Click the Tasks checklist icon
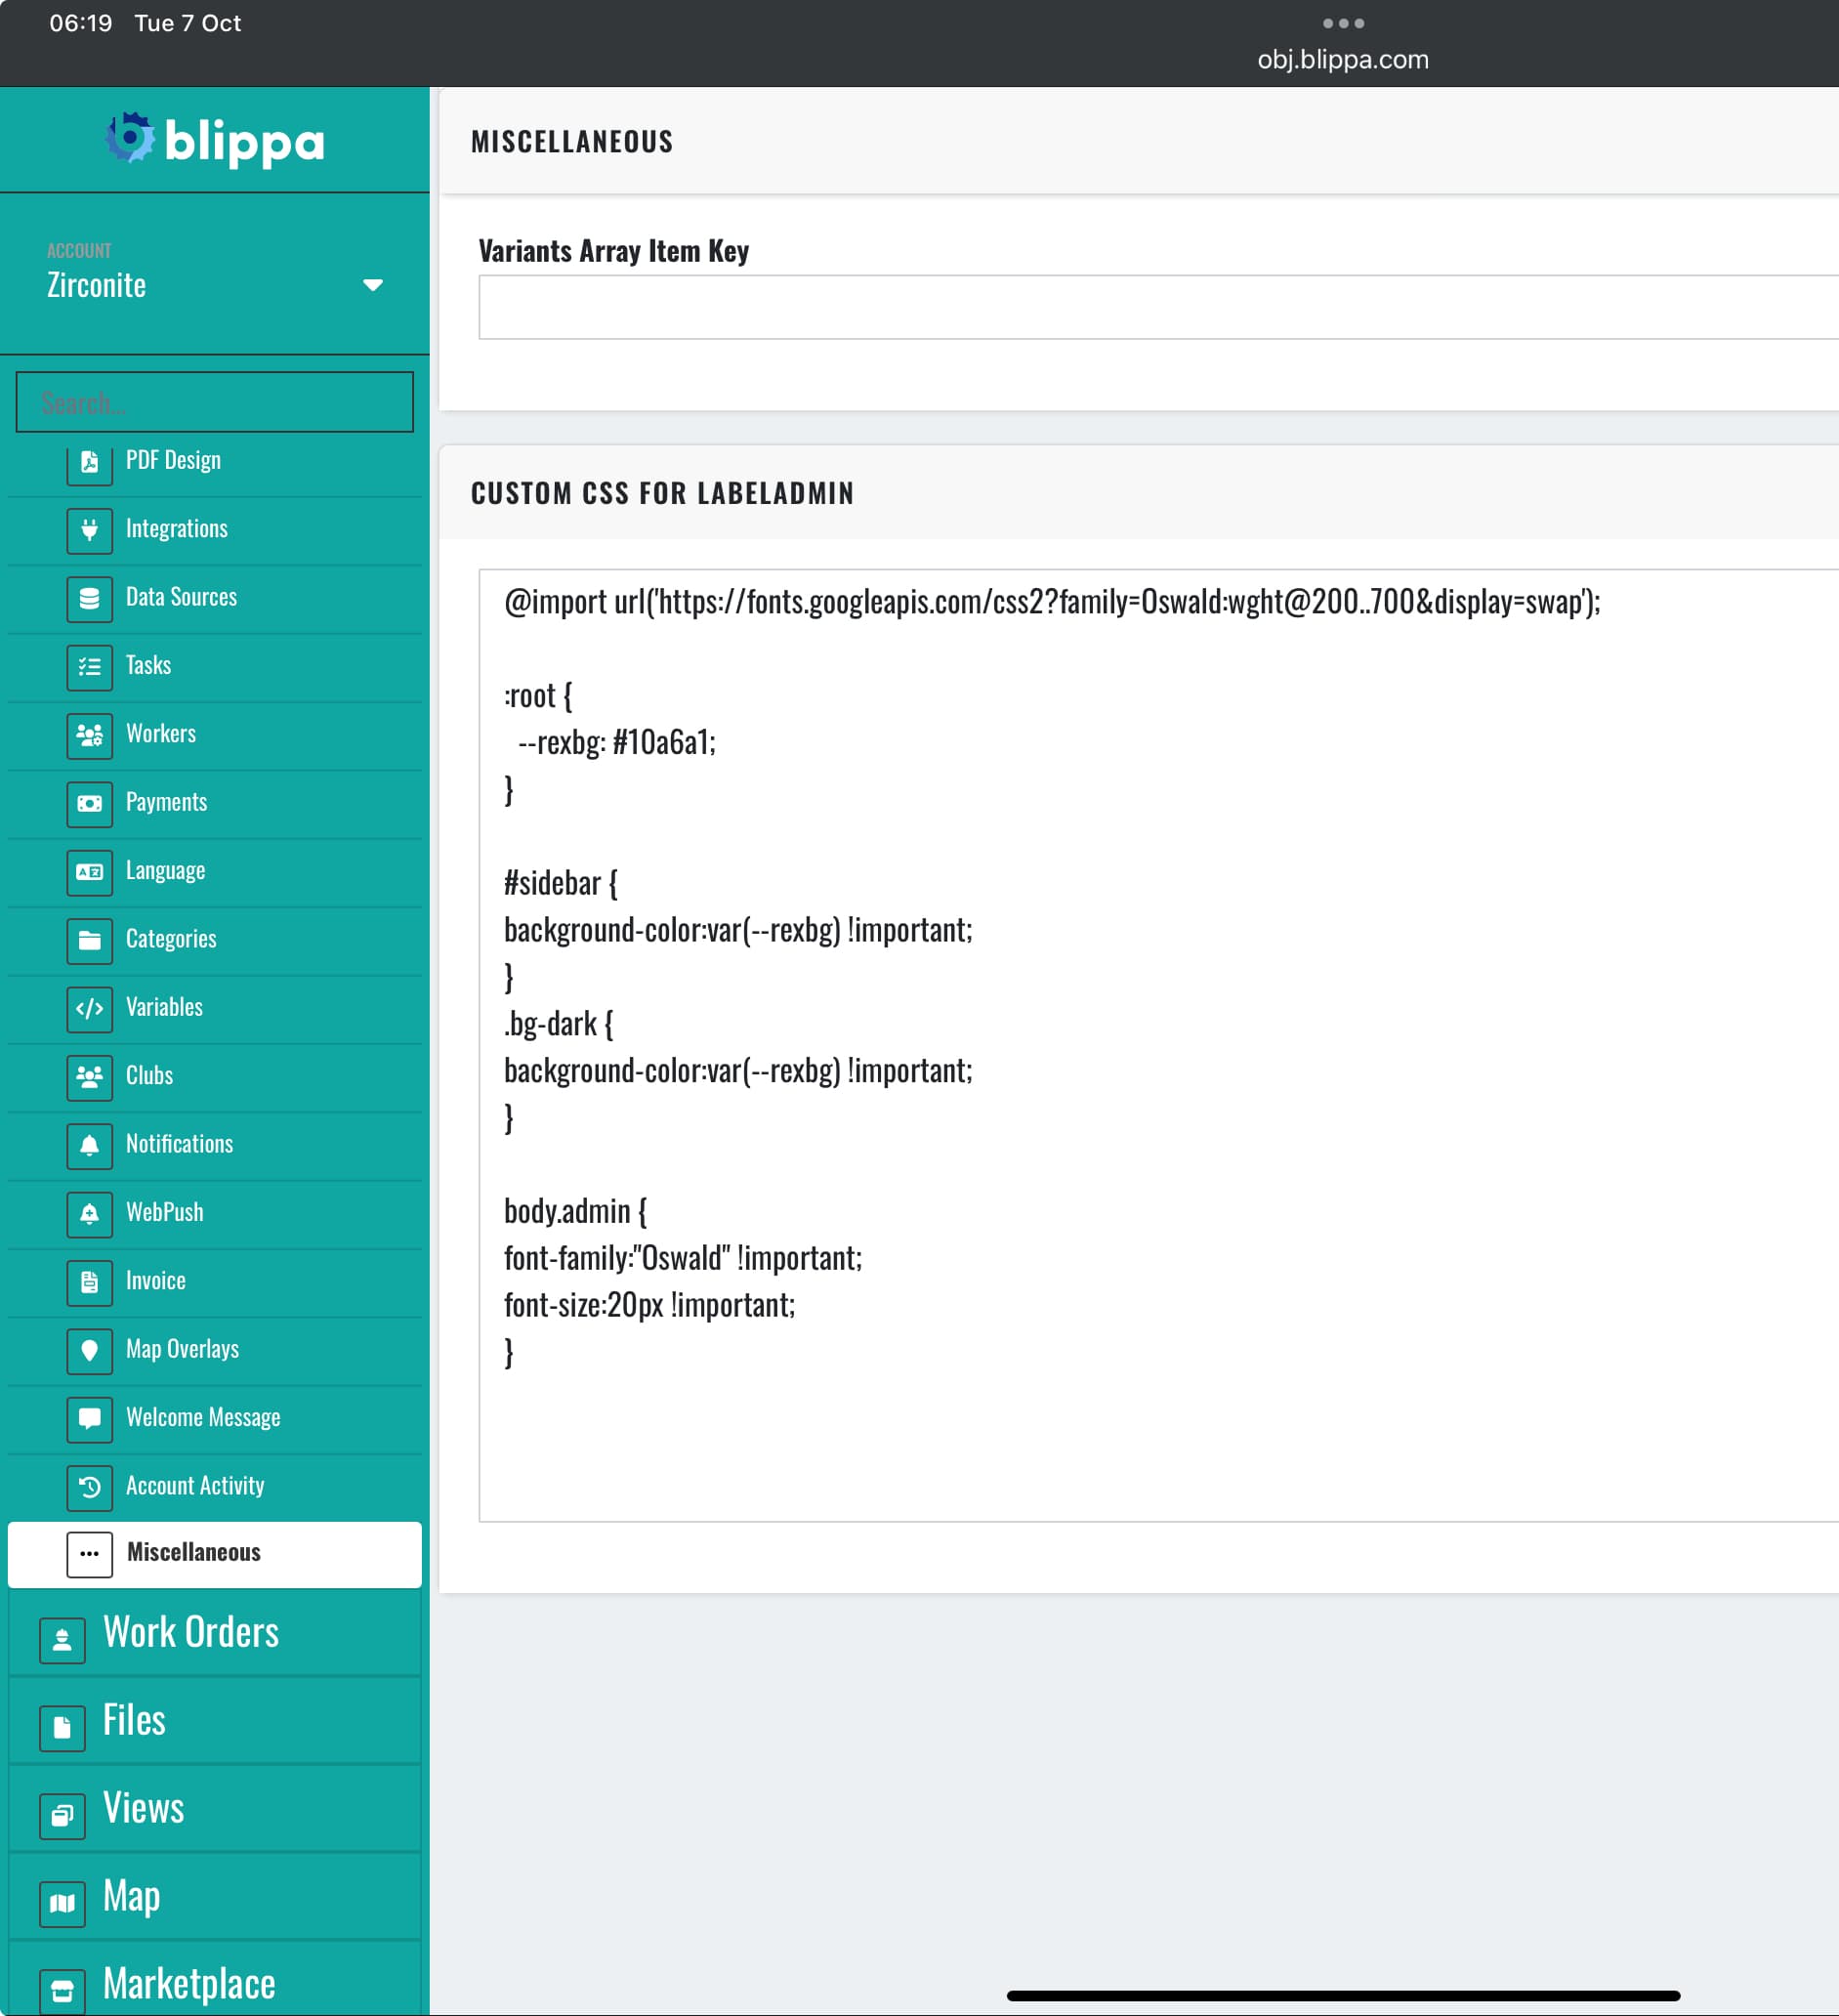 click(x=89, y=667)
